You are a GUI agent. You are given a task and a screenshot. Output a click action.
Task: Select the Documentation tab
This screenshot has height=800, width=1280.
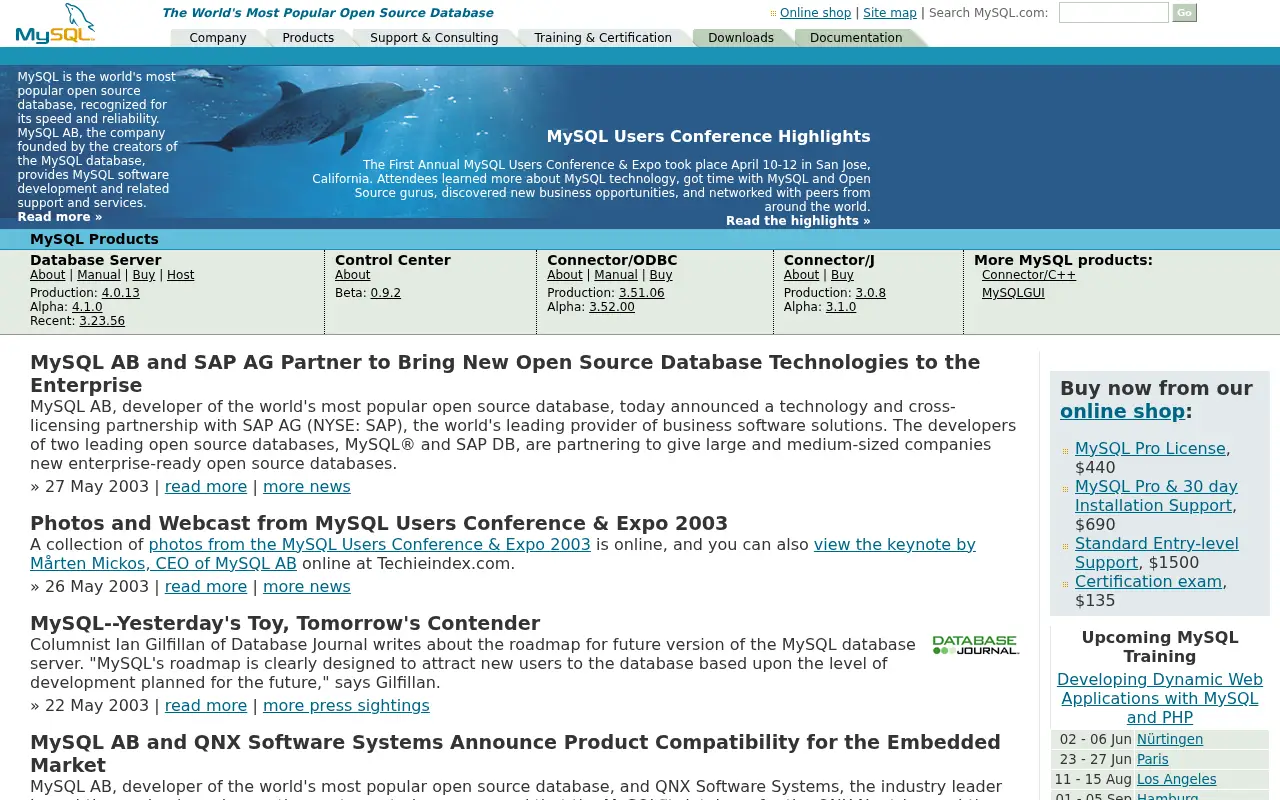856,38
